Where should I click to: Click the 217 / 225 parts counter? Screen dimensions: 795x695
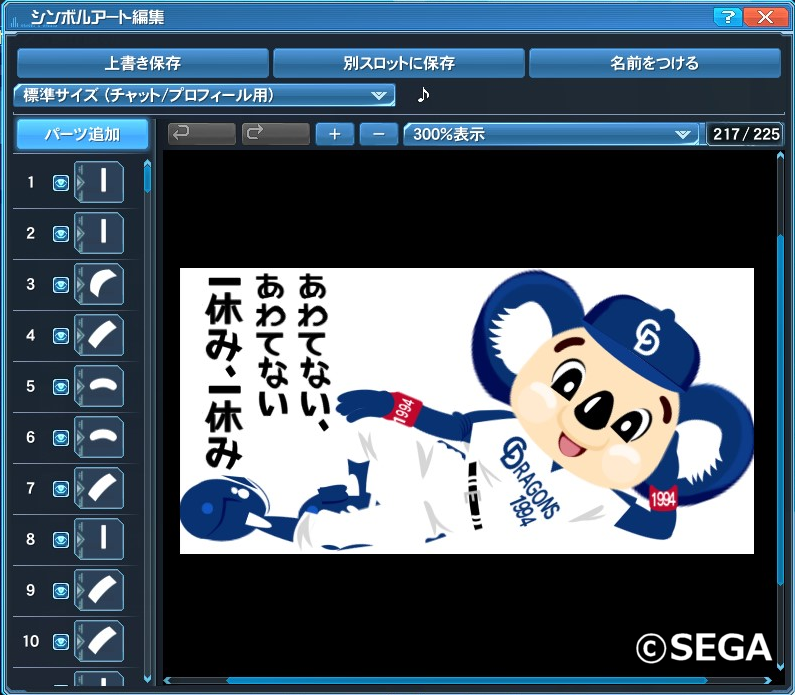pyautogui.click(x=746, y=134)
